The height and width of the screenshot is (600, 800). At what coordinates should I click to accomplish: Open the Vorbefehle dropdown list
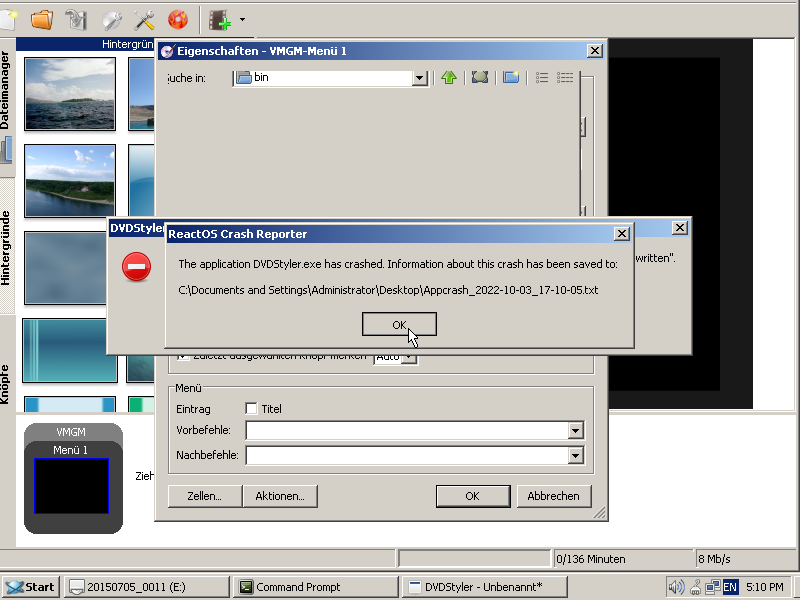coord(576,431)
